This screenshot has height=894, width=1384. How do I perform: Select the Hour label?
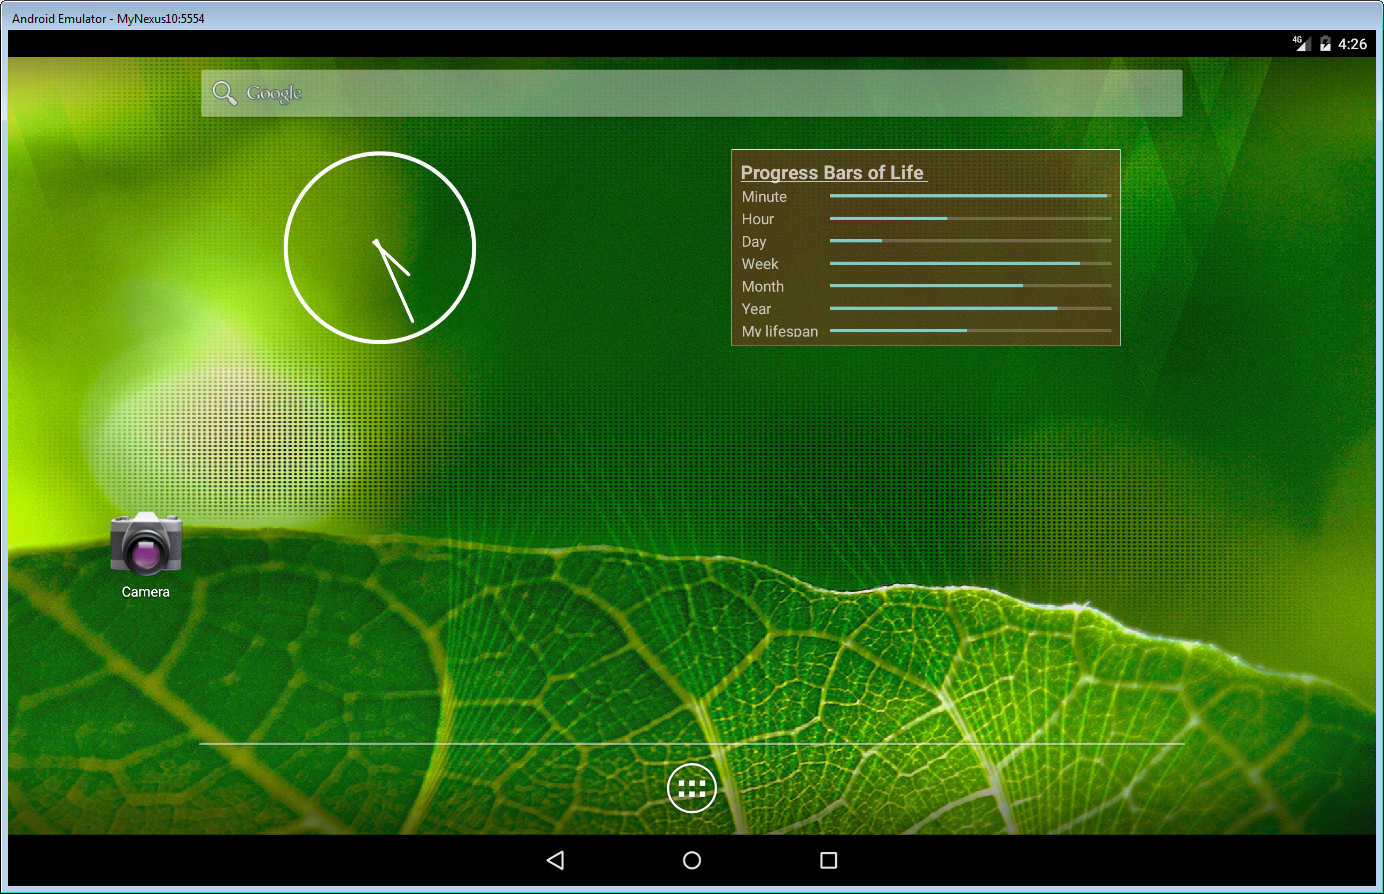(758, 219)
